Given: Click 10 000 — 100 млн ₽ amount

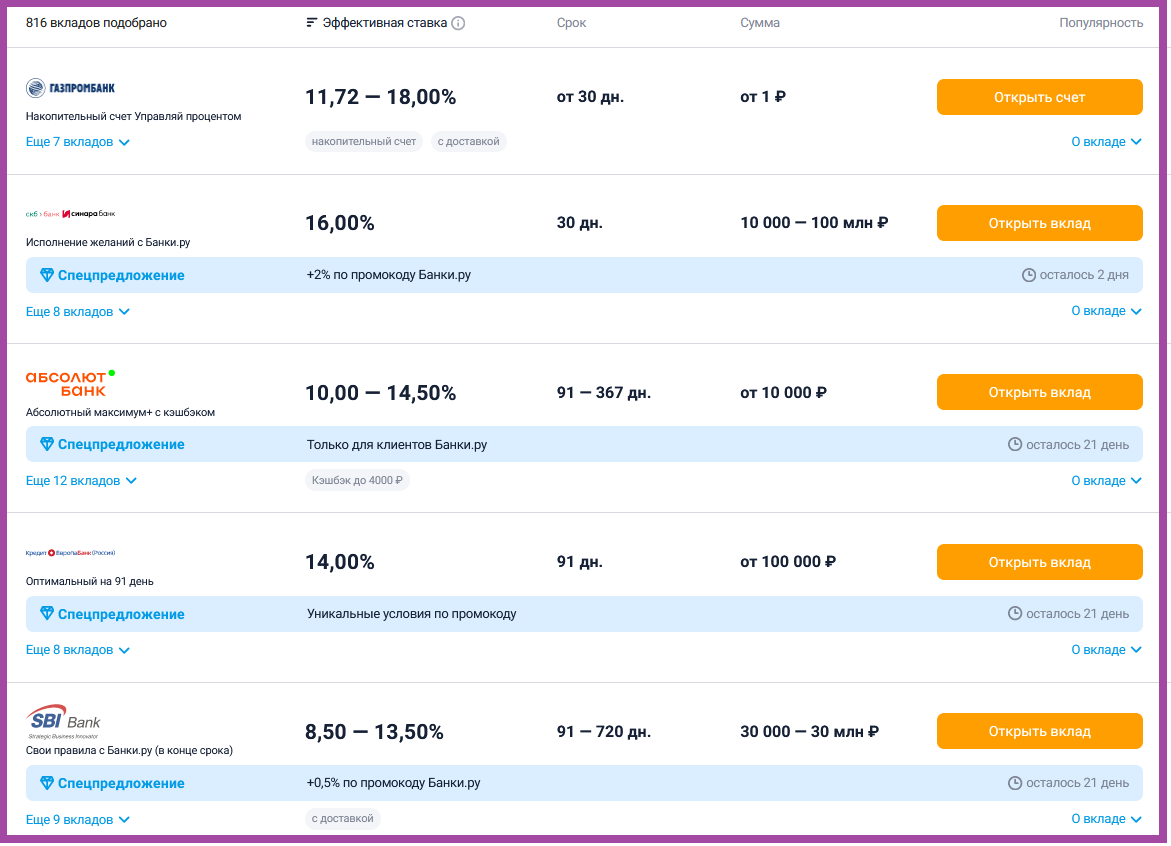Looking at the screenshot, I should (814, 223).
